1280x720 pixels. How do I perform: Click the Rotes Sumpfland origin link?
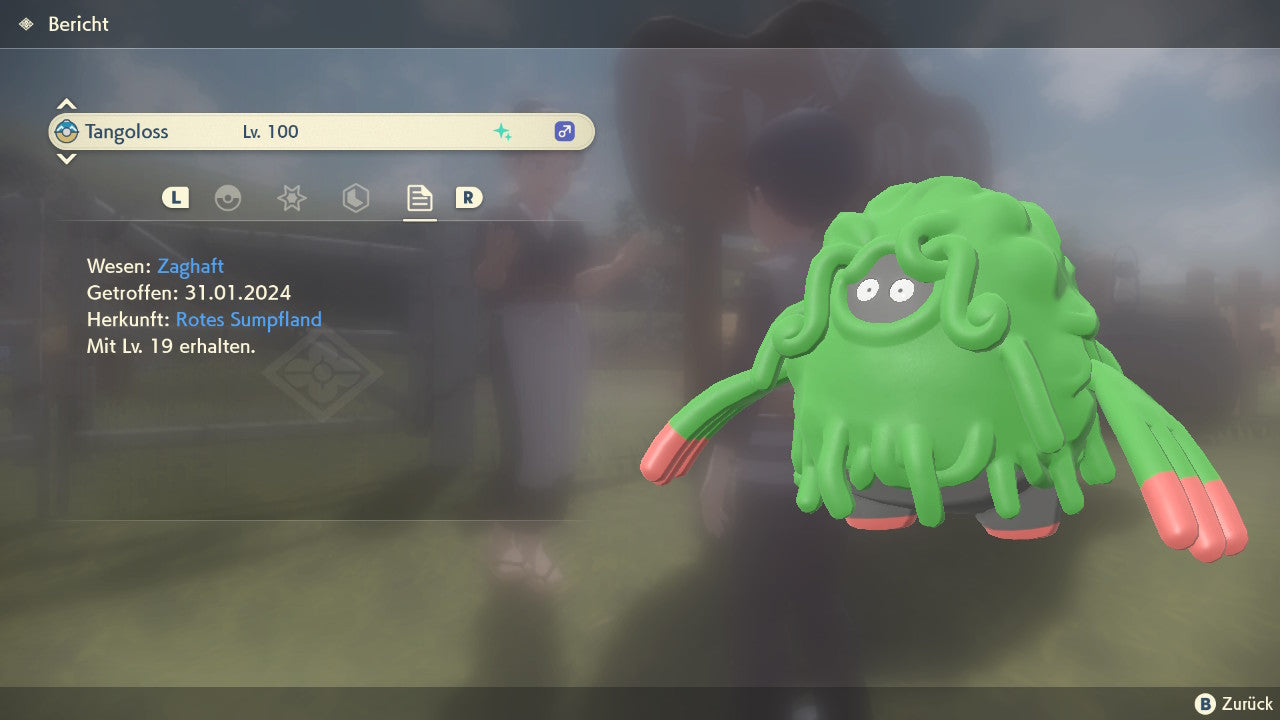[248, 320]
